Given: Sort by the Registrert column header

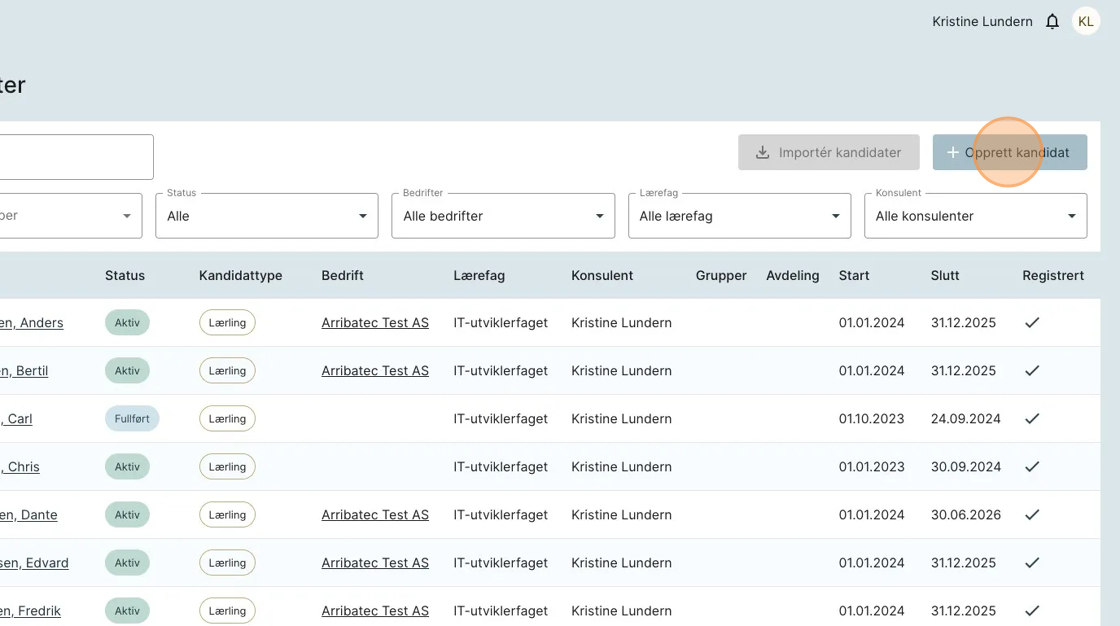Looking at the screenshot, I should [1053, 276].
